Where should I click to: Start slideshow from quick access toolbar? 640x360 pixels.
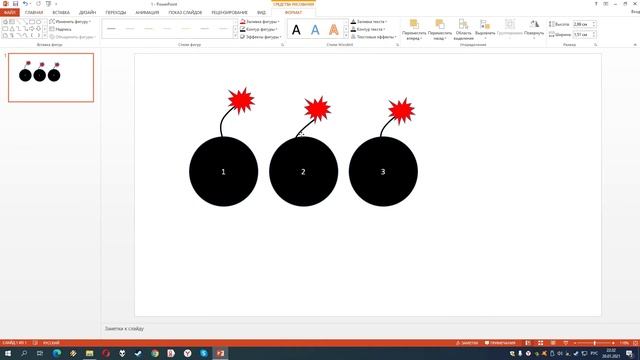(x=48, y=4)
